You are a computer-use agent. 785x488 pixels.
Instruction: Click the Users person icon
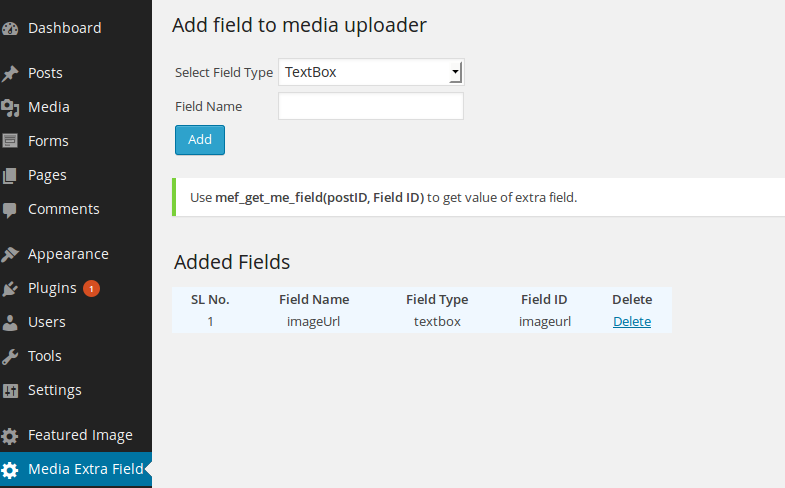pyautogui.click(x=10, y=322)
